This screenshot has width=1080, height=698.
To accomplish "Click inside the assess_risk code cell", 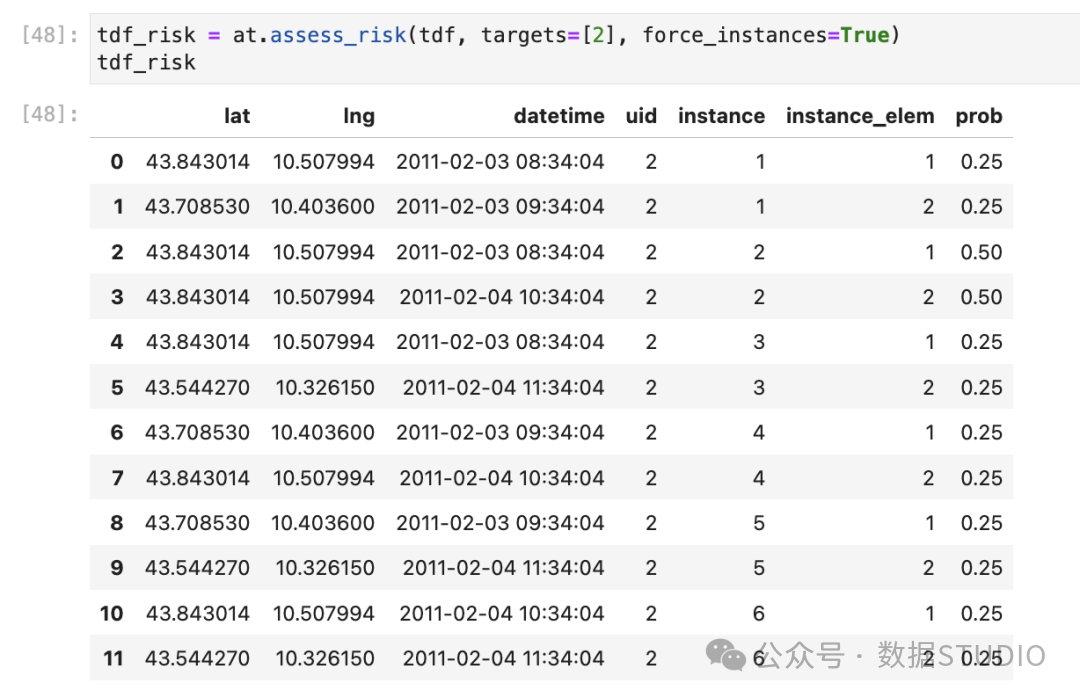I will tap(584, 48).
